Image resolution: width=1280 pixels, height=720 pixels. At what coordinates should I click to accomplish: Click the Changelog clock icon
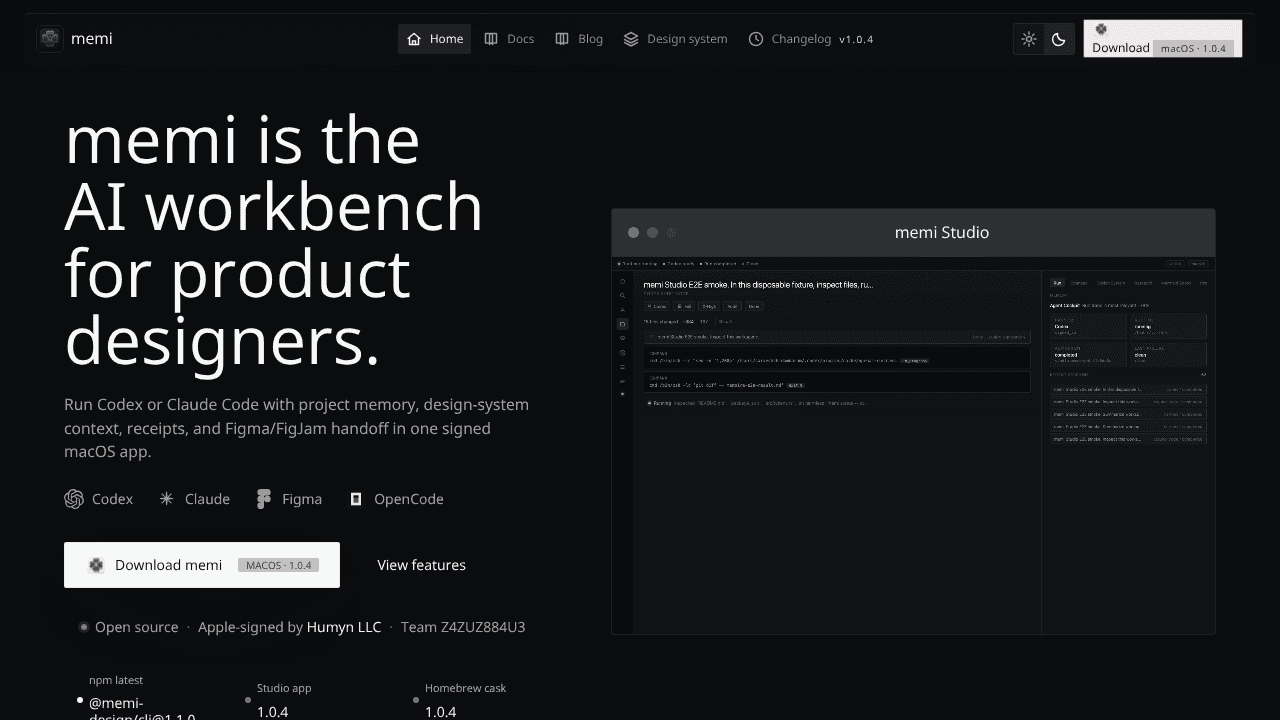pyautogui.click(x=756, y=39)
